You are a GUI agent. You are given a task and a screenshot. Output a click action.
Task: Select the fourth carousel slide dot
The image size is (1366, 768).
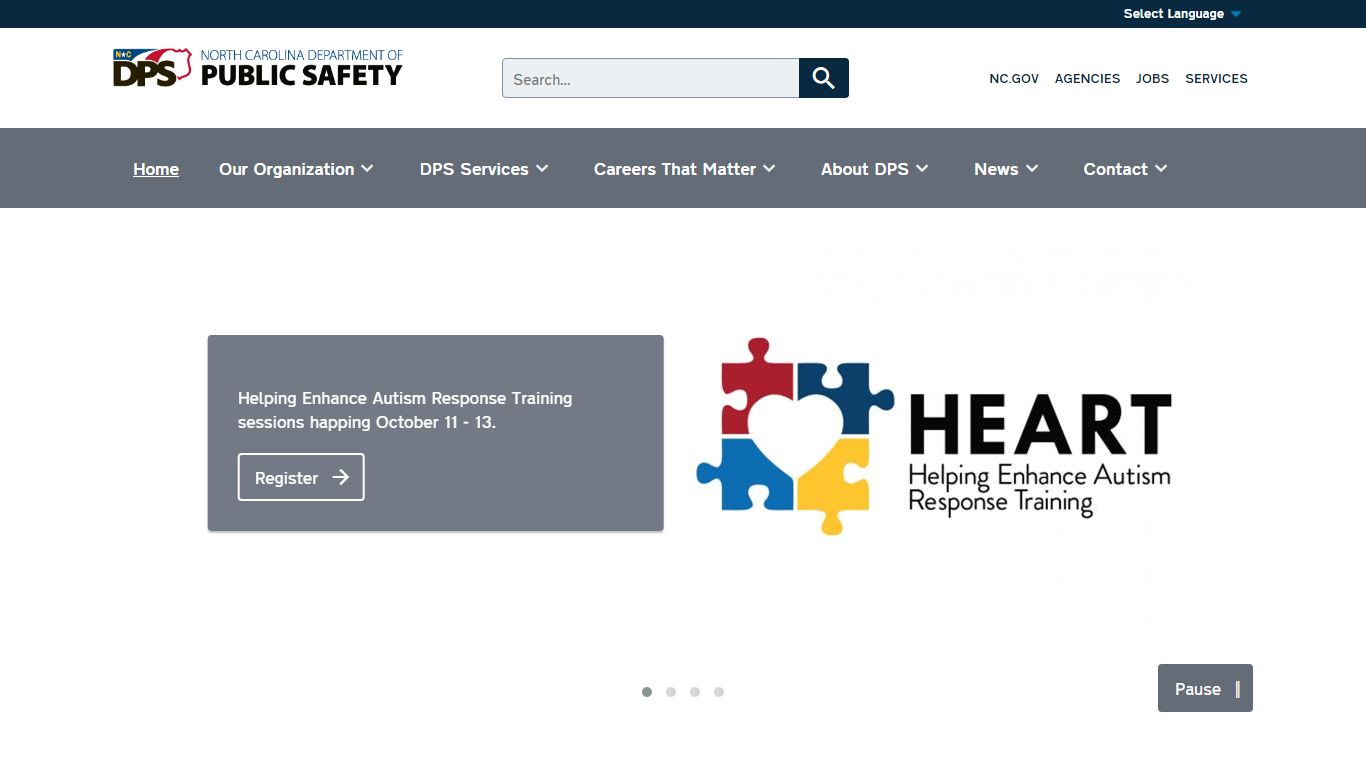[x=719, y=692]
